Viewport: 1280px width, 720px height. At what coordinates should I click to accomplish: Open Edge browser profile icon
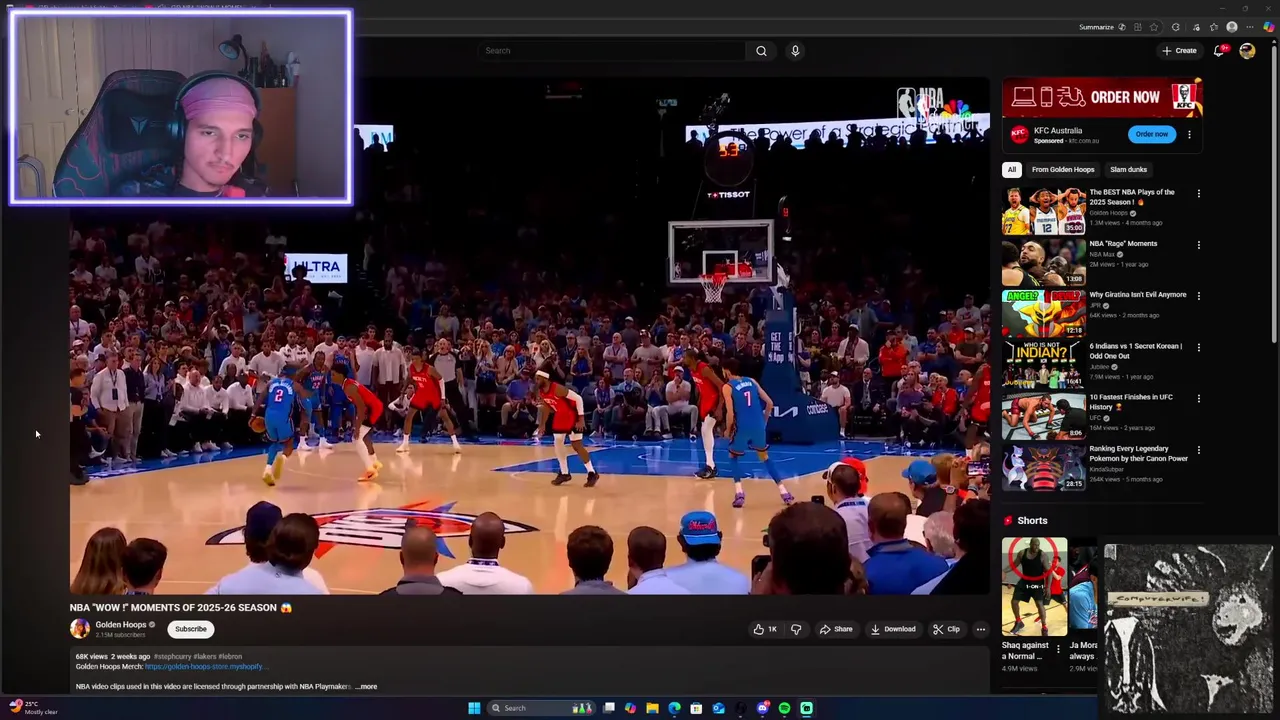(1232, 27)
